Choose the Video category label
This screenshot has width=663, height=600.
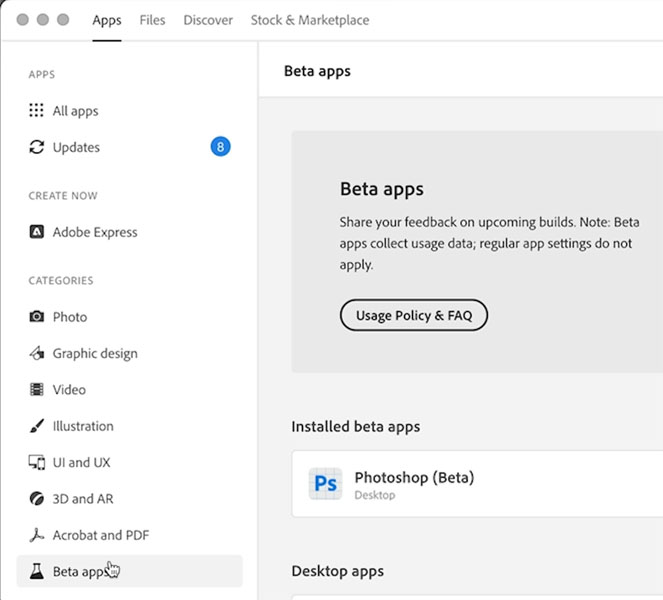click(69, 389)
